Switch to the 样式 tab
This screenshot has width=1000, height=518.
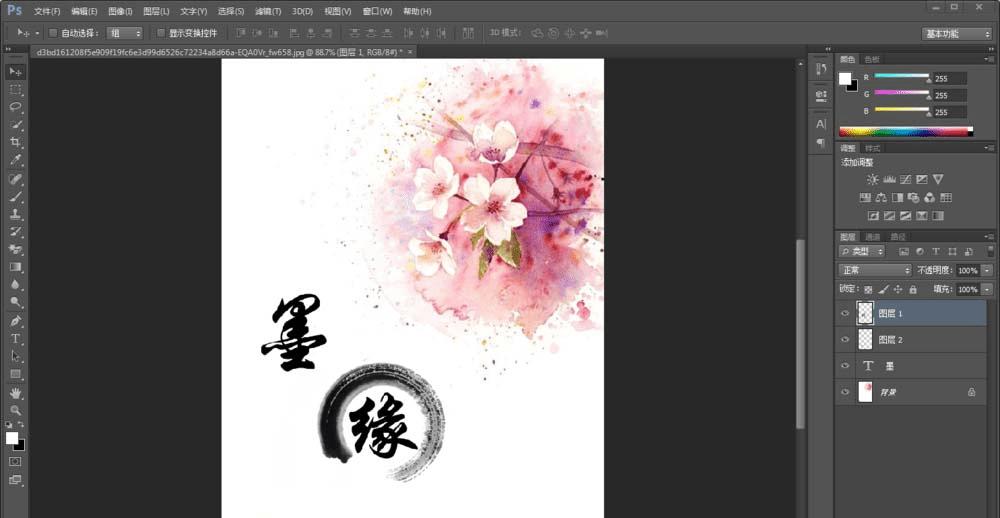(872, 148)
